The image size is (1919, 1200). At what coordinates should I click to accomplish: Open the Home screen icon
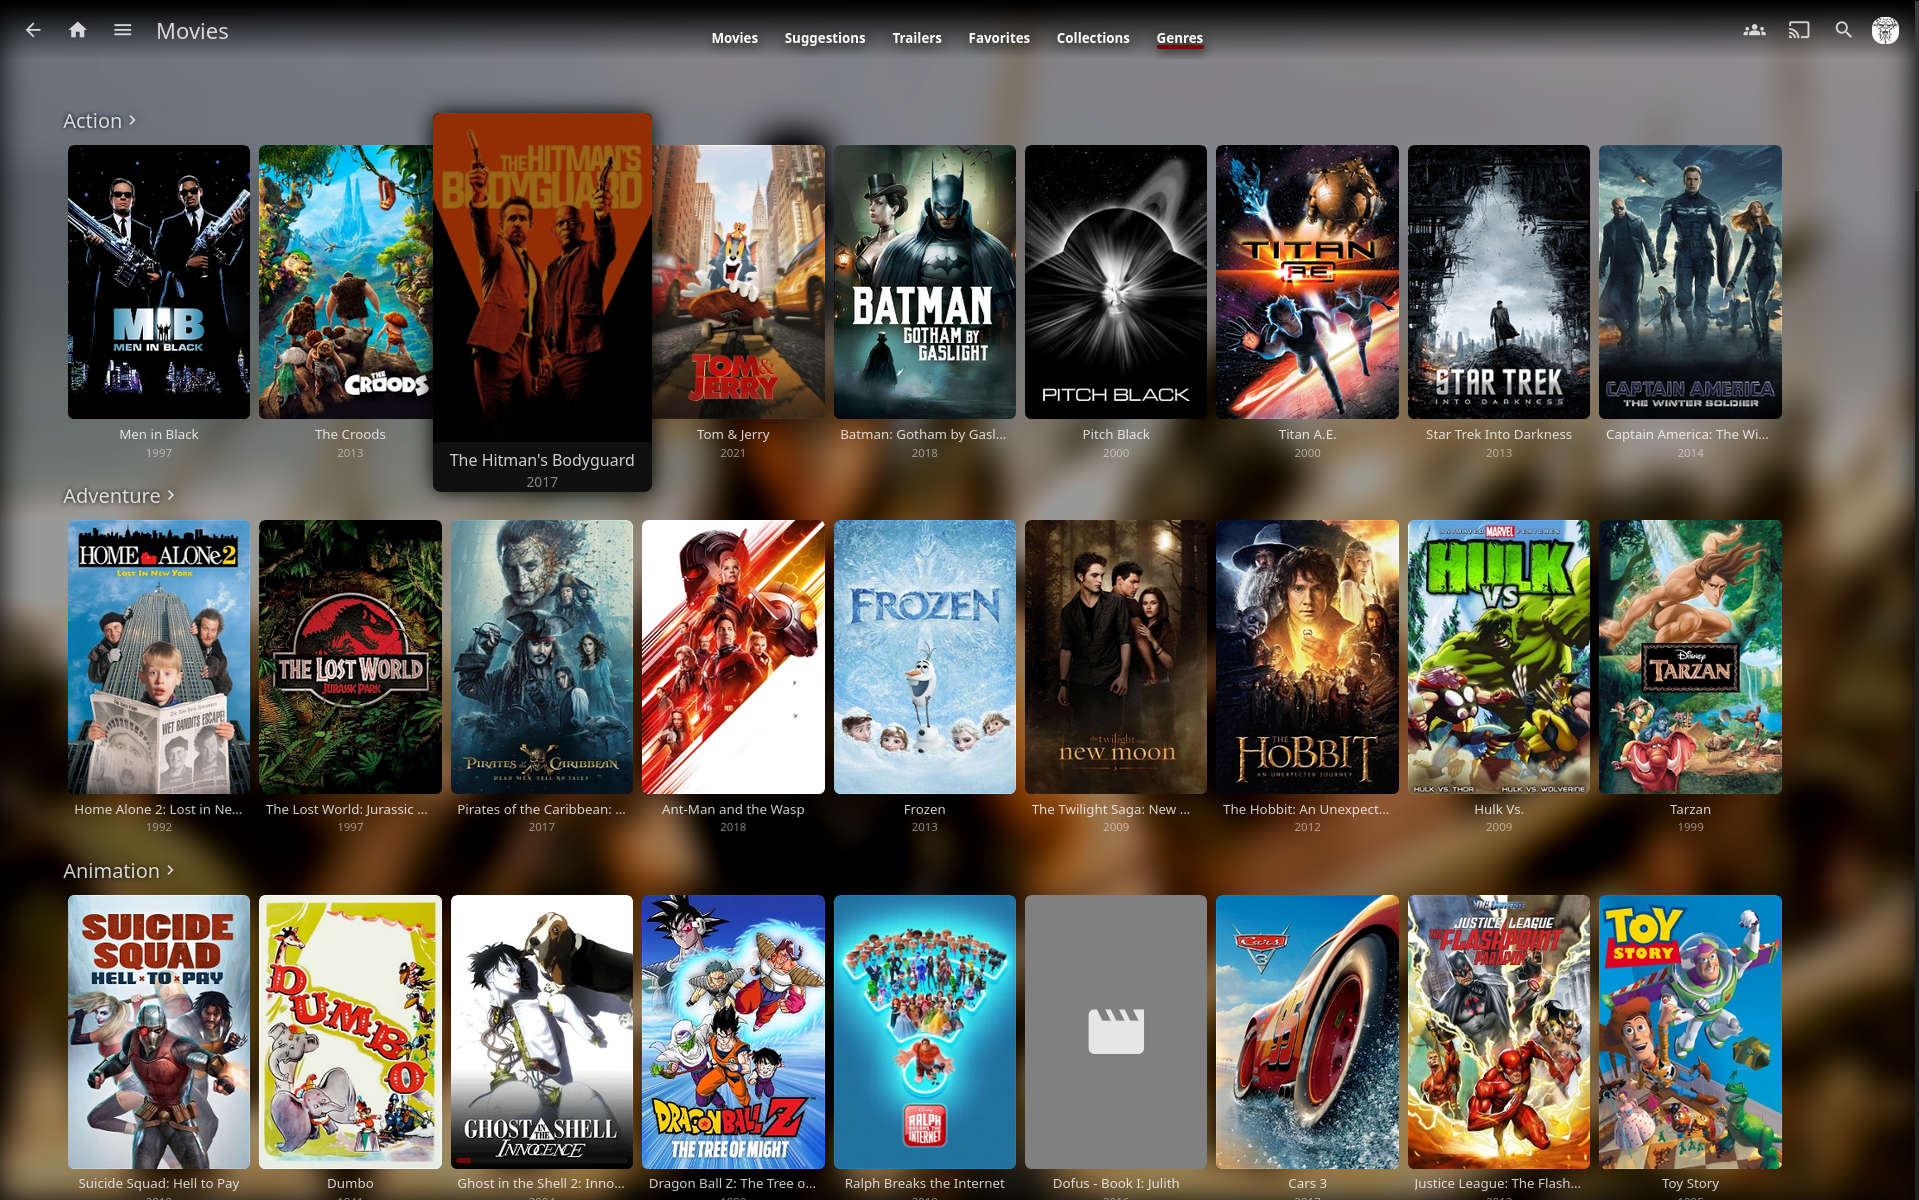tap(77, 30)
